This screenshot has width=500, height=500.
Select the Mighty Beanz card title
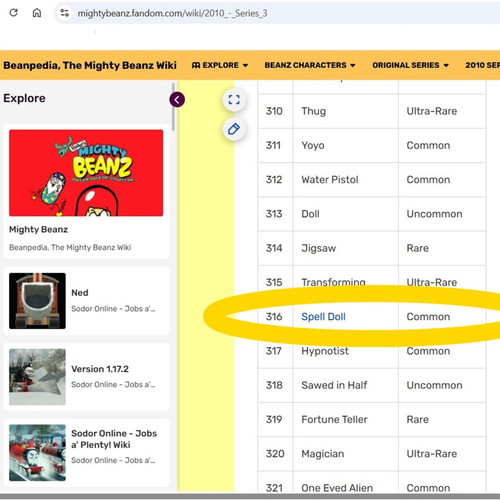[38, 230]
